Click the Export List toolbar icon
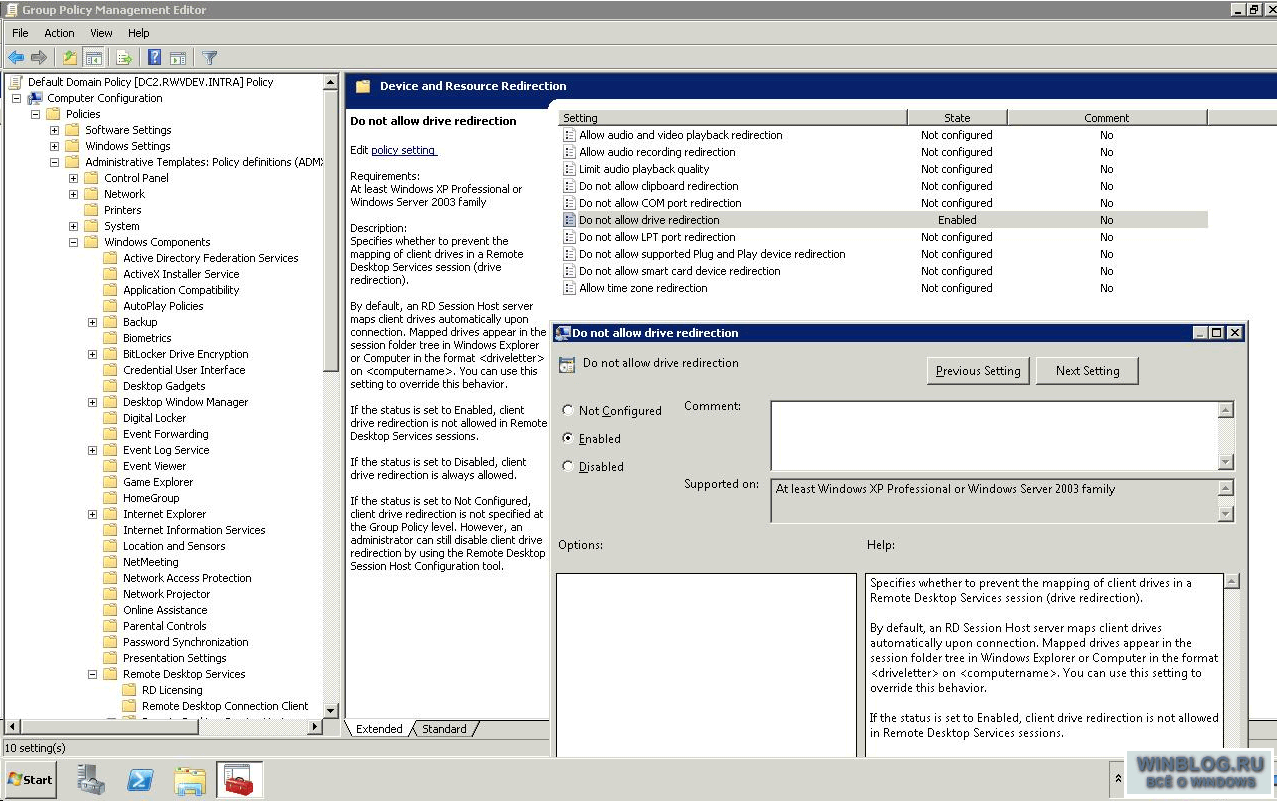The image size is (1281, 805). click(x=124, y=58)
